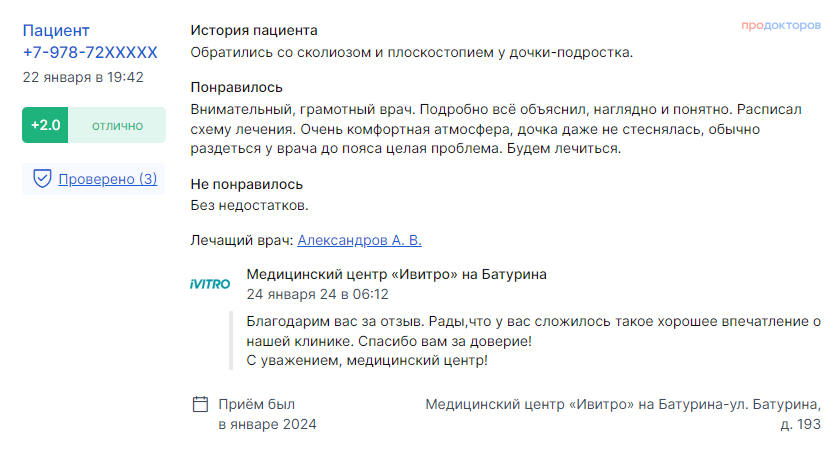
Task: Click "Приём был в январе 2024" text
Action: [x=267, y=414]
